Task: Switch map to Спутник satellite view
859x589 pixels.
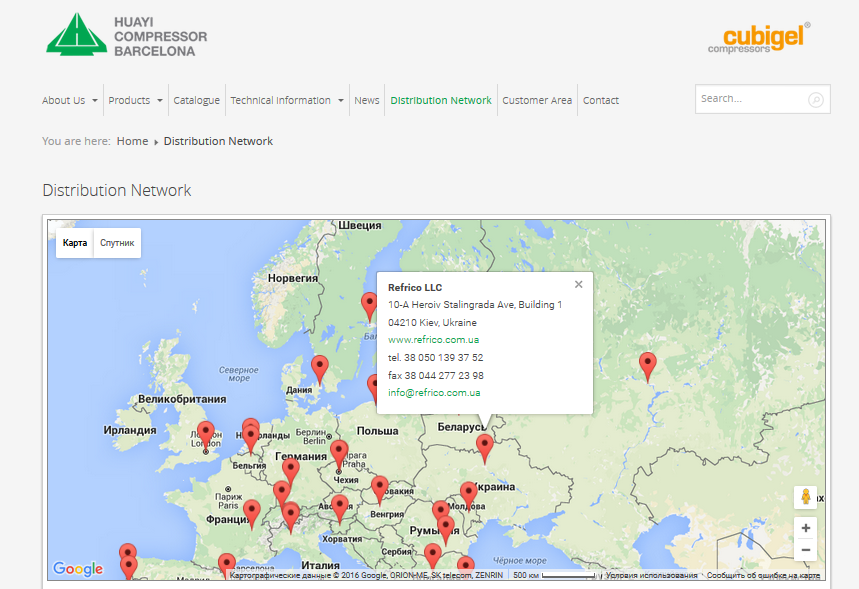Action: [x=117, y=243]
